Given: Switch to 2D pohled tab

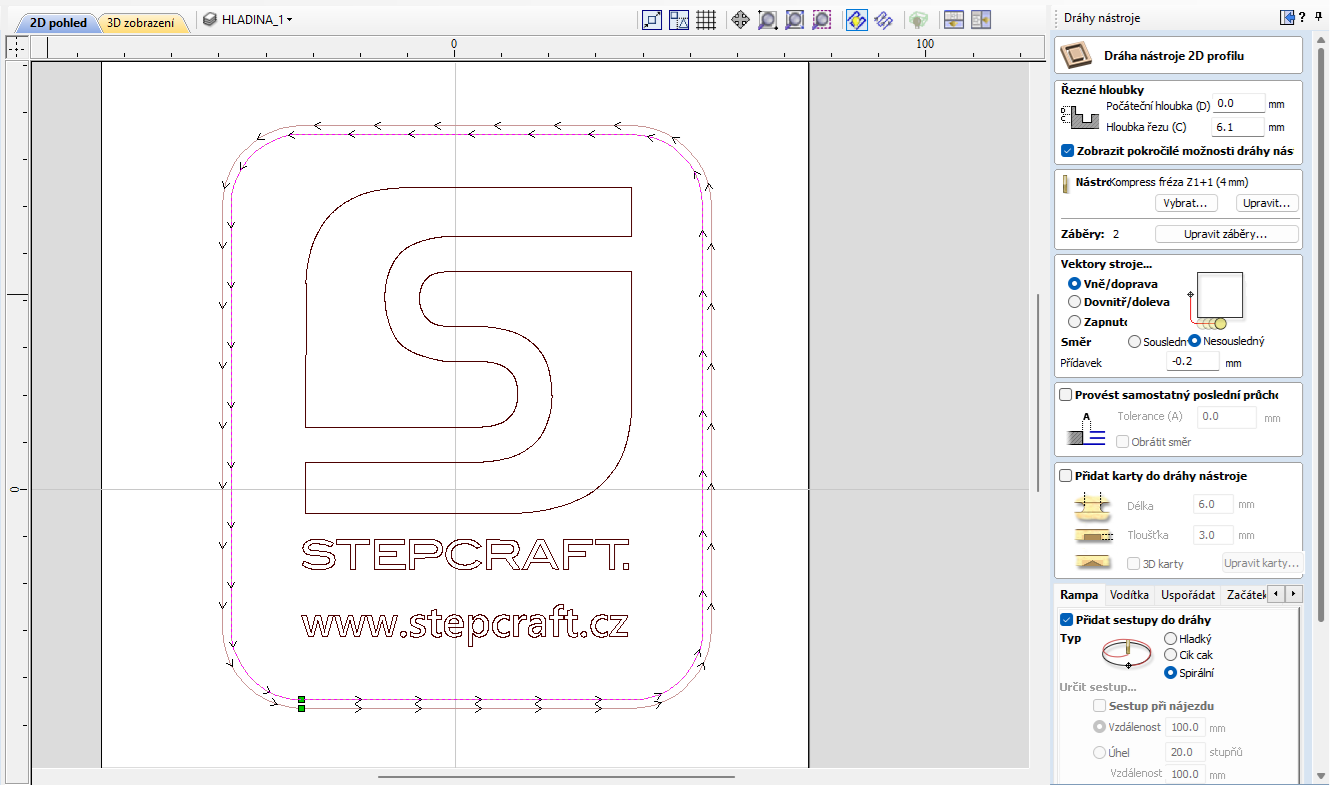Looking at the screenshot, I should 58,23.
